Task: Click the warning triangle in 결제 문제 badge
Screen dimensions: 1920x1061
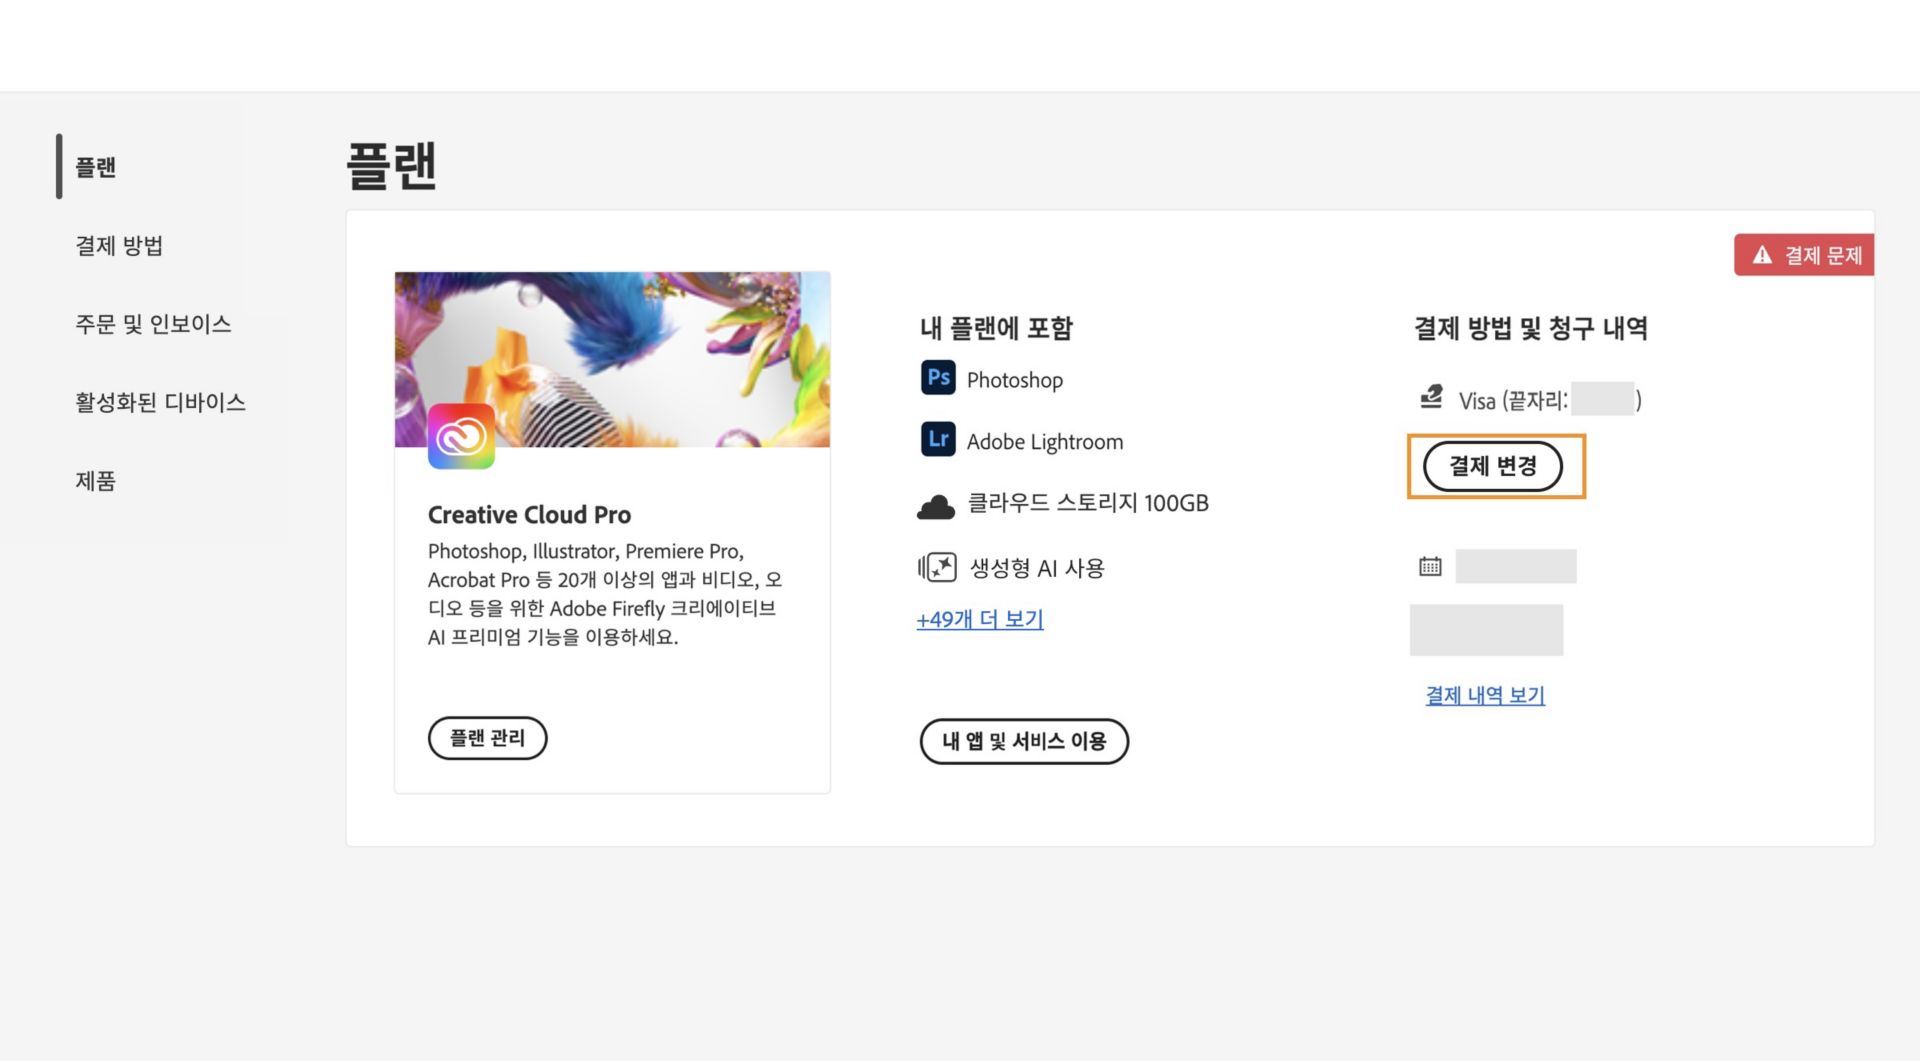Action: pos(1761,255)
